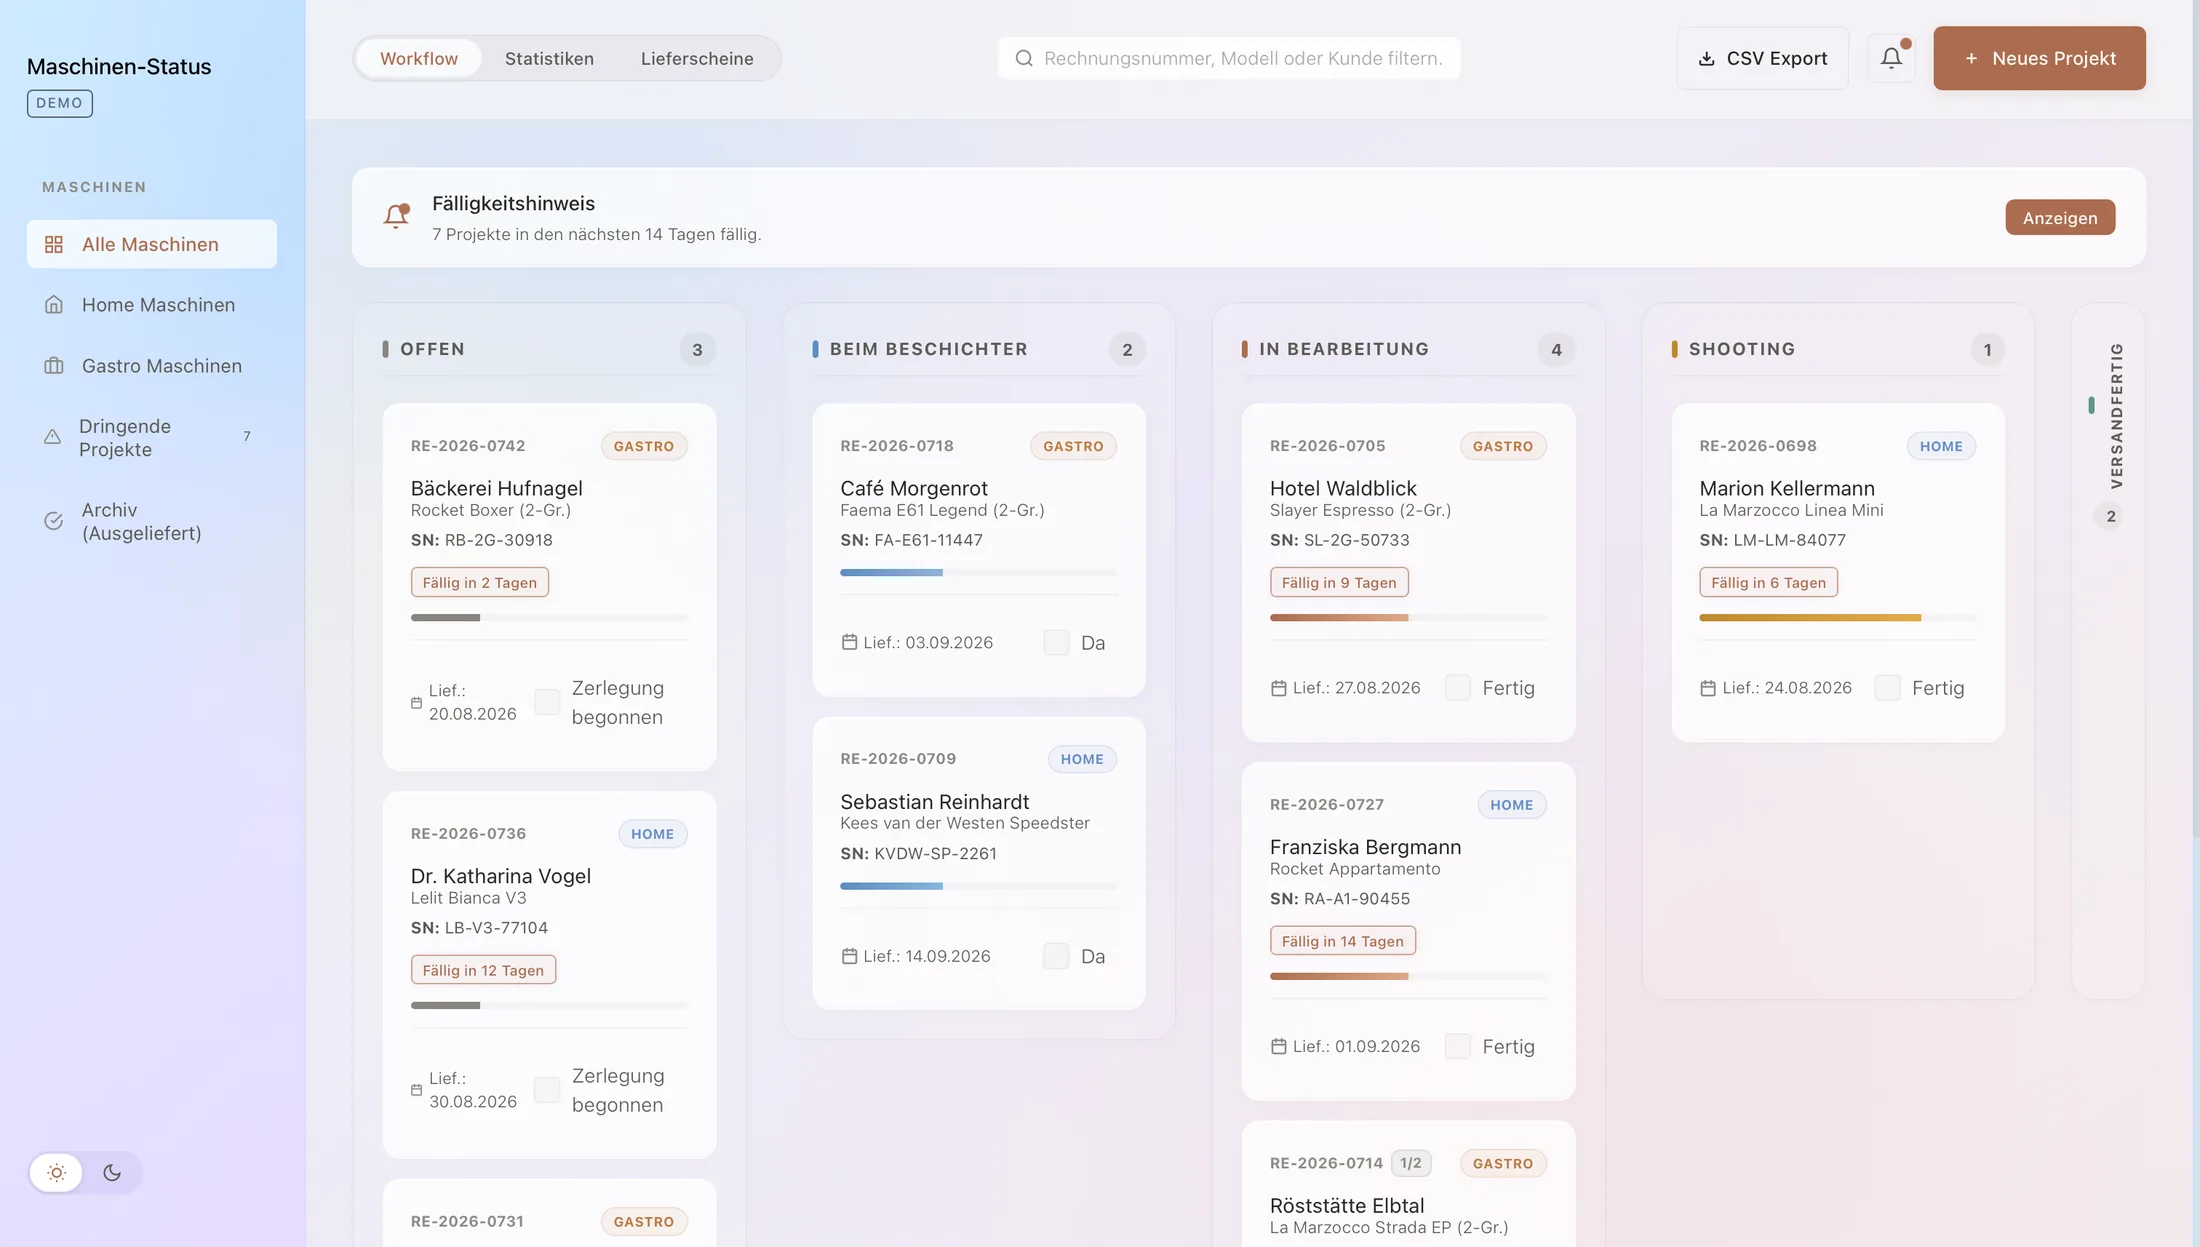
Task: Click the Fällig in 14 Tagen badge
Action: [1342, 941]
